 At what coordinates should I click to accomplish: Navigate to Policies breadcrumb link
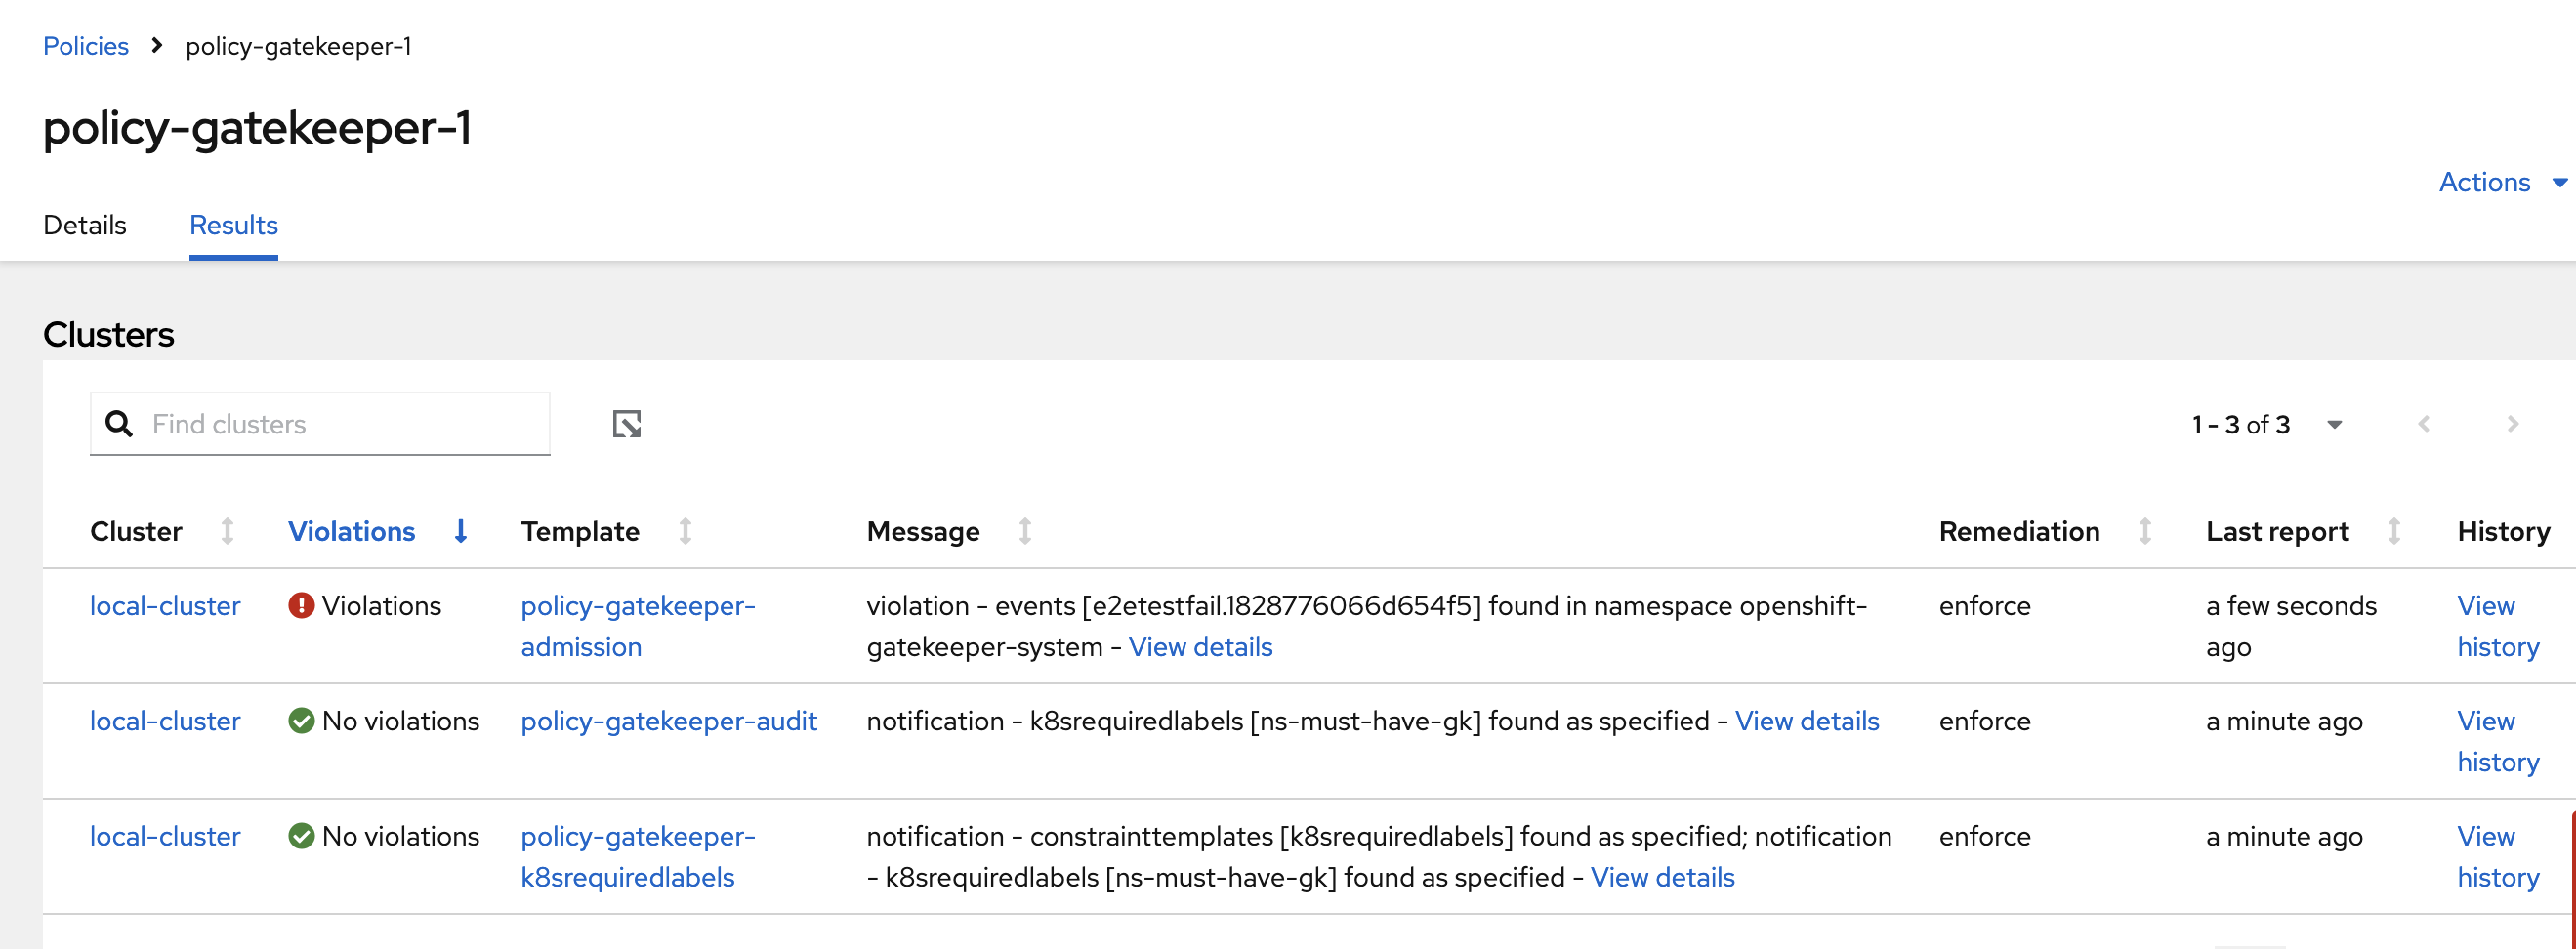point(86,46)
